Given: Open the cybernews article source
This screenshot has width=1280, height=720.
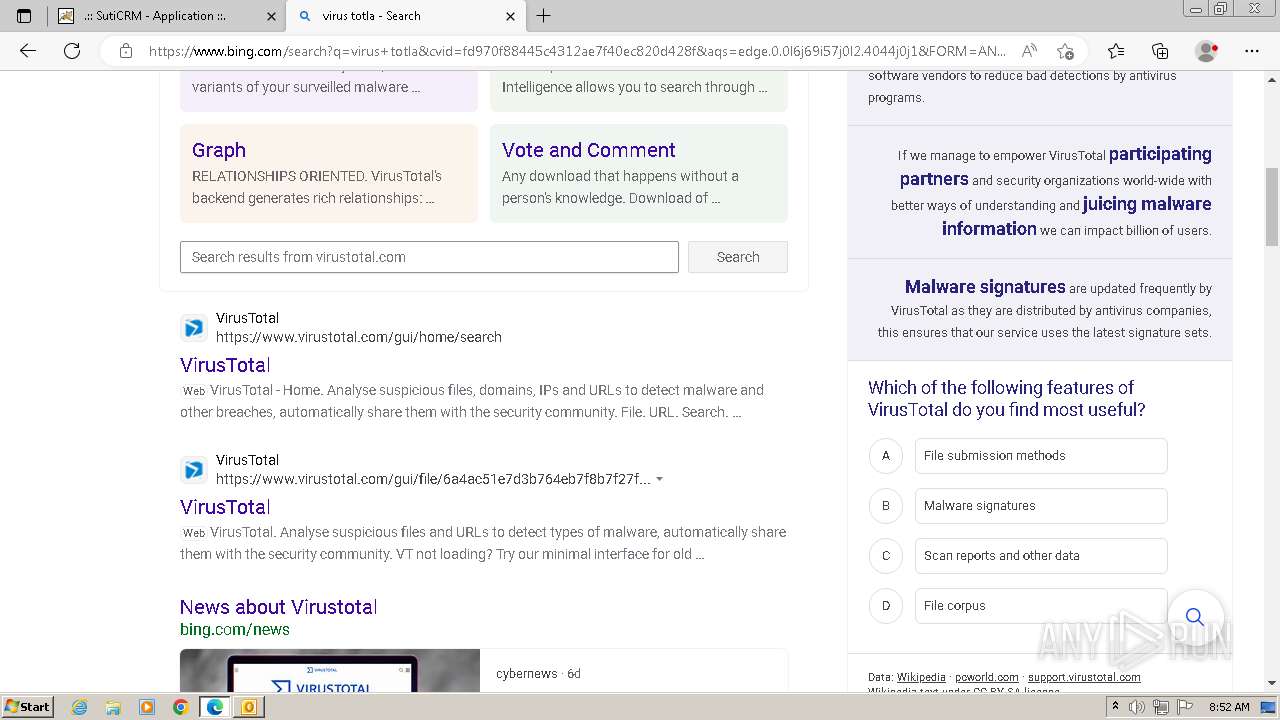Looking at the screenshot, I should coord(526,673).
